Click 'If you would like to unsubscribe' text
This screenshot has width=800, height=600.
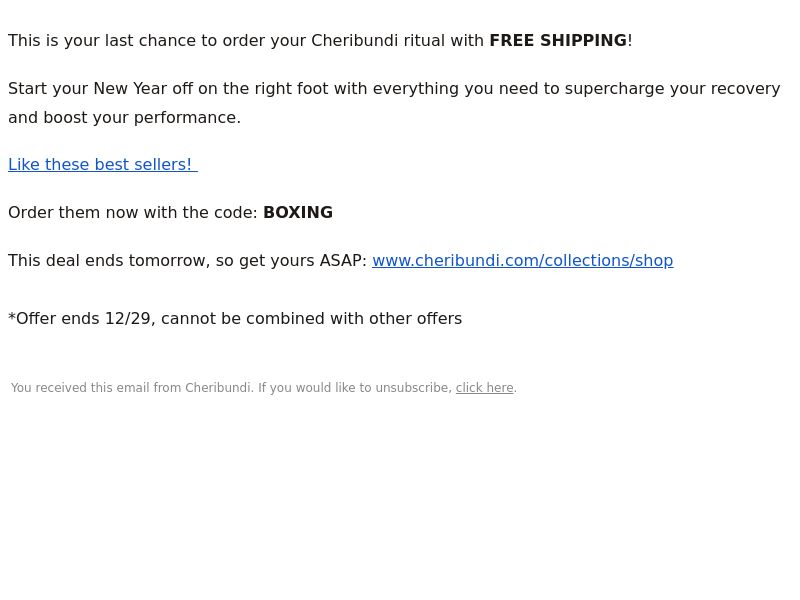click(x=355, y=388)
